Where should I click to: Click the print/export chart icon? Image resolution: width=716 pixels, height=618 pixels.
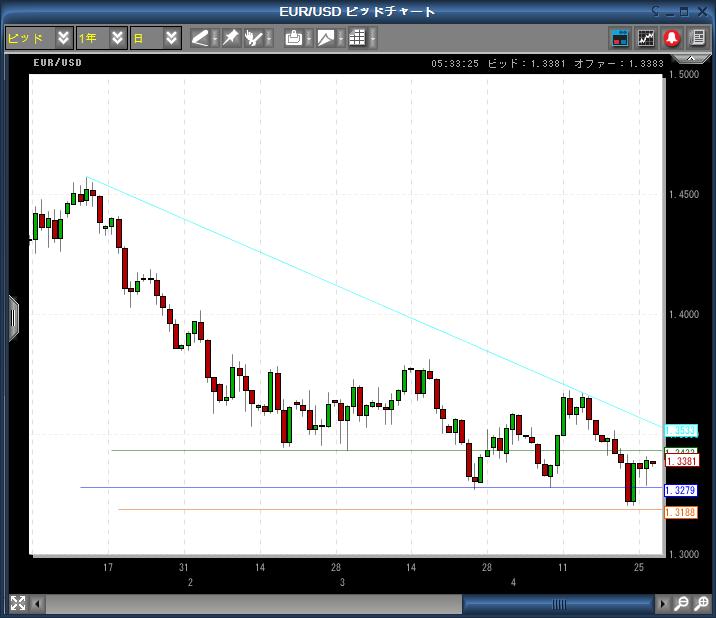tap(293, 38)
